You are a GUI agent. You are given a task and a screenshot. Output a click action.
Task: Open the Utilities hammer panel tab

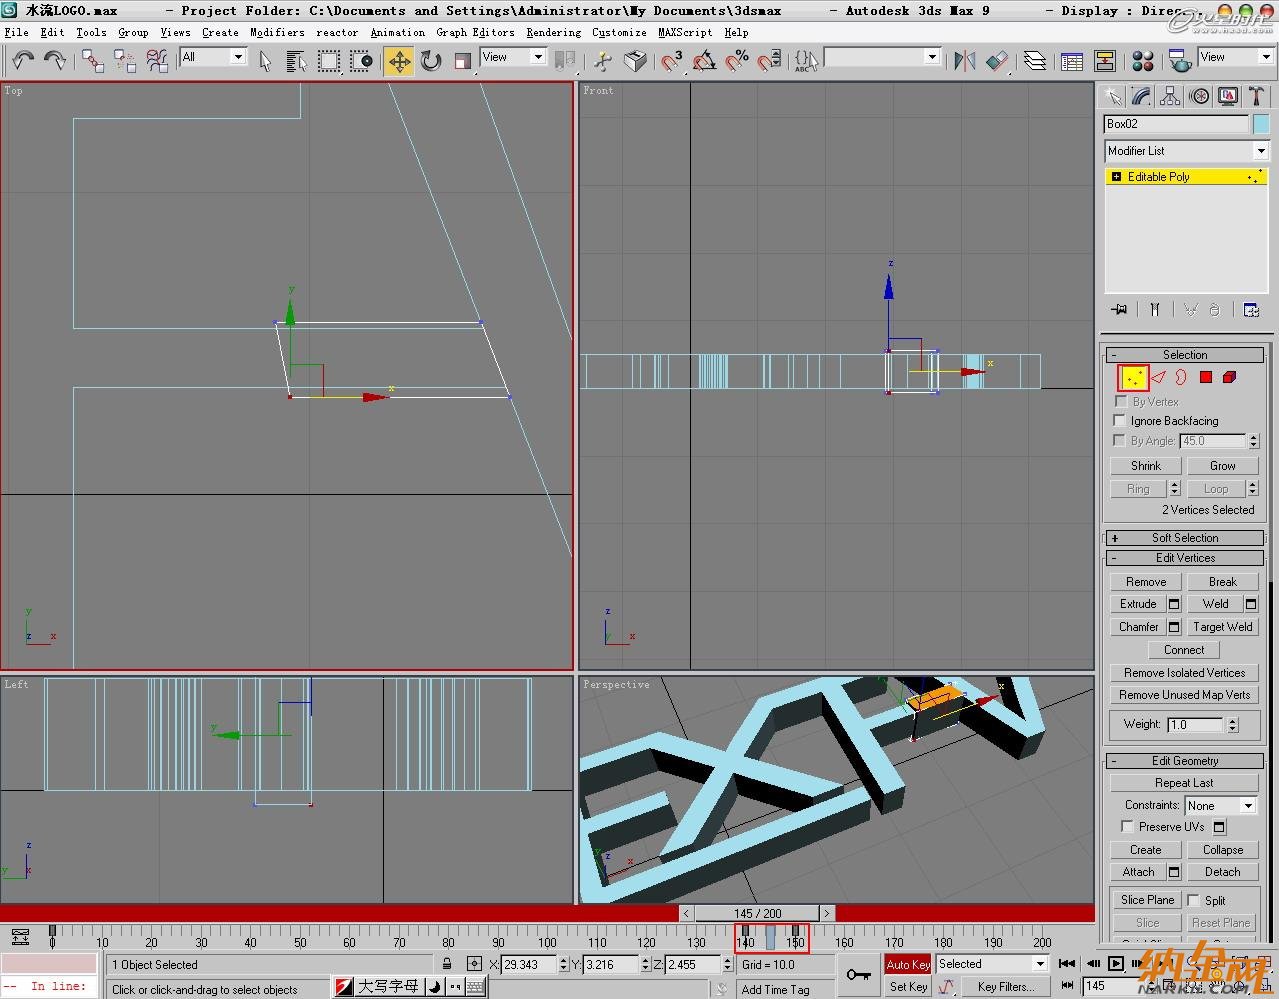[x=1256, y=97]
